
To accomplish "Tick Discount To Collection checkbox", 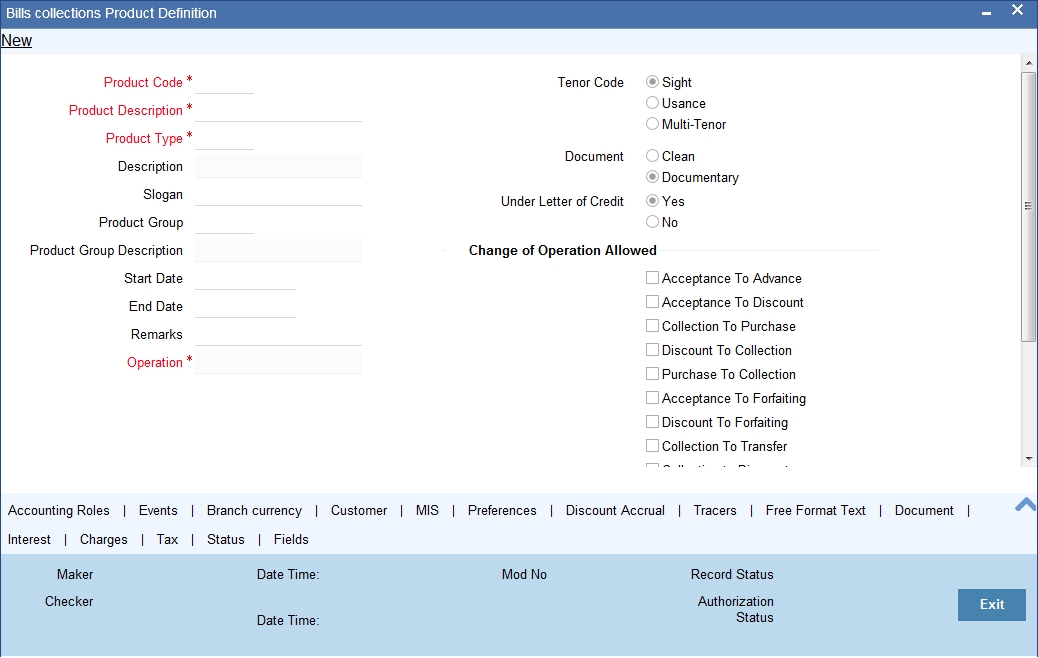I will pyautogui.click(x=652, y=350).
